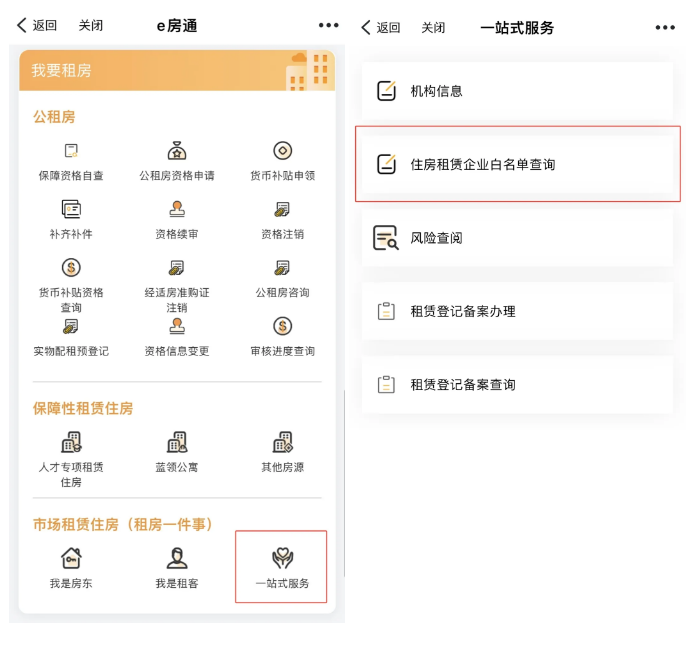700x653 pixels.
Task: Tap the 资格注销 icon
Action: (282, 210)
